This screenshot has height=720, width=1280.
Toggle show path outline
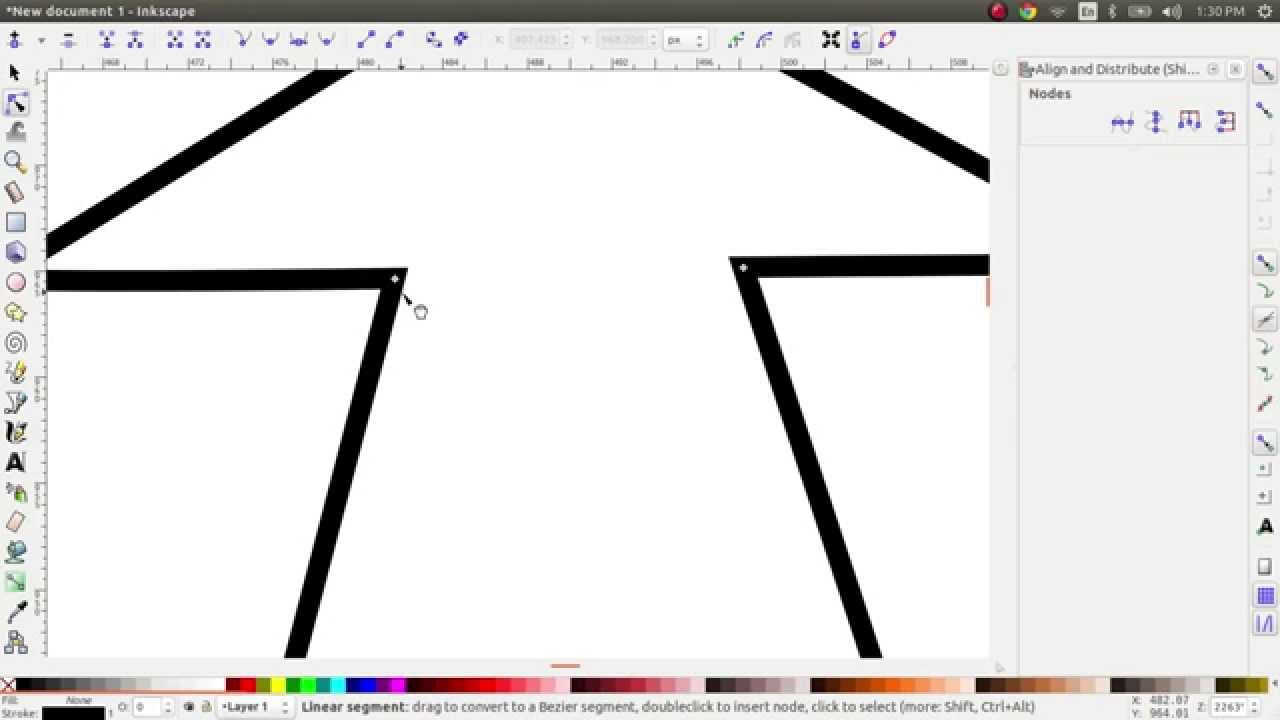coord(887,40)
